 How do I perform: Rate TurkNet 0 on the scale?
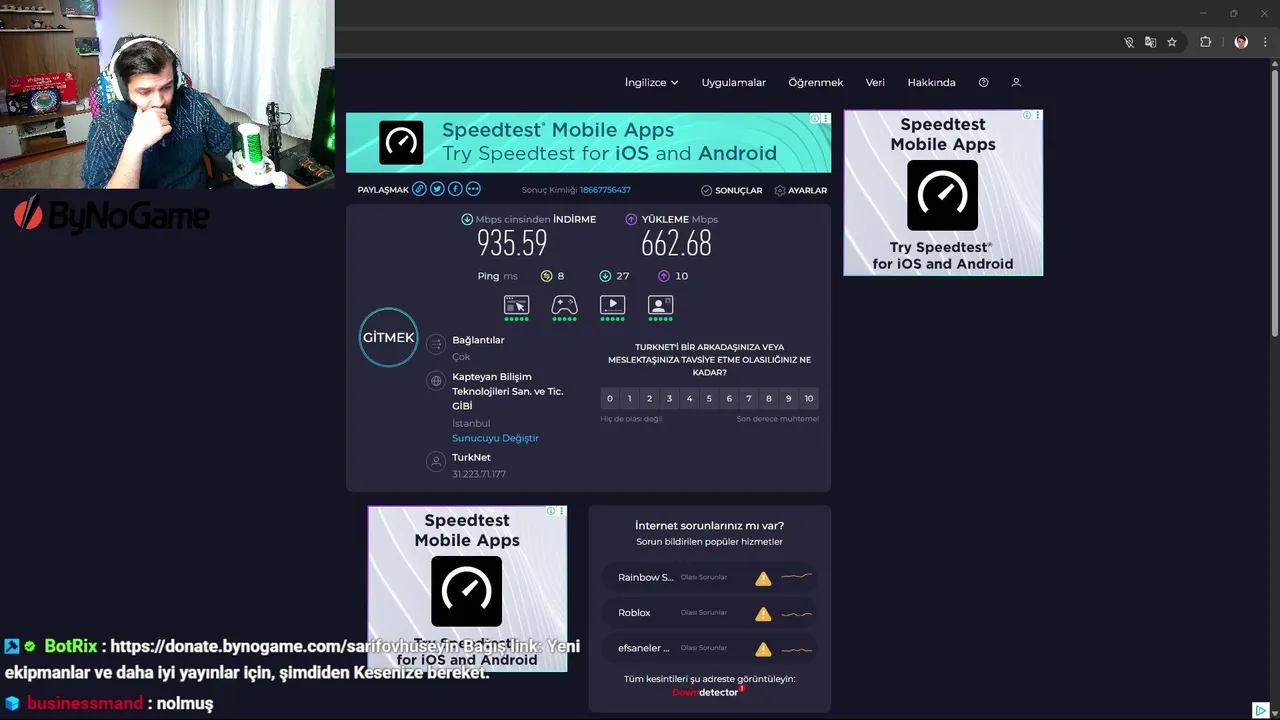(x=610, y=398)
